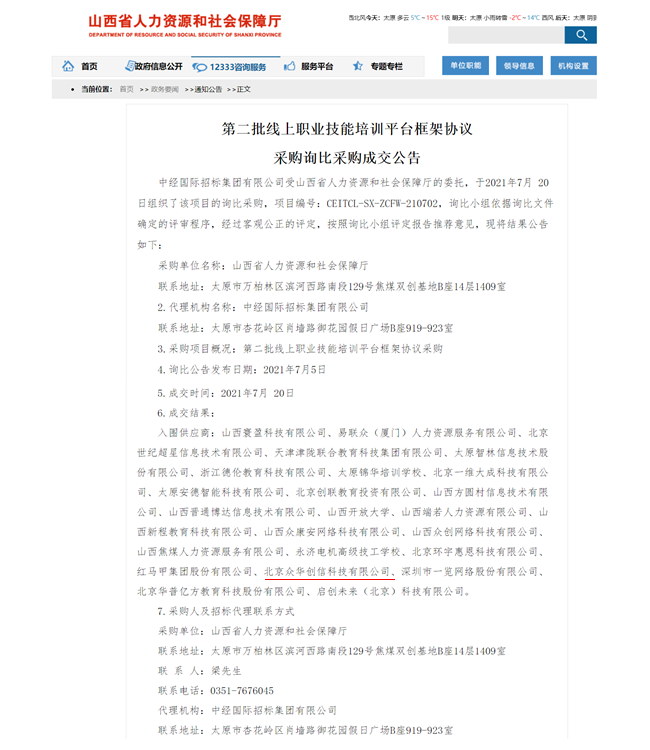Click the supplier name 红马甲集团股份有限公司
650x750 pixels.
tap(194, 572)
